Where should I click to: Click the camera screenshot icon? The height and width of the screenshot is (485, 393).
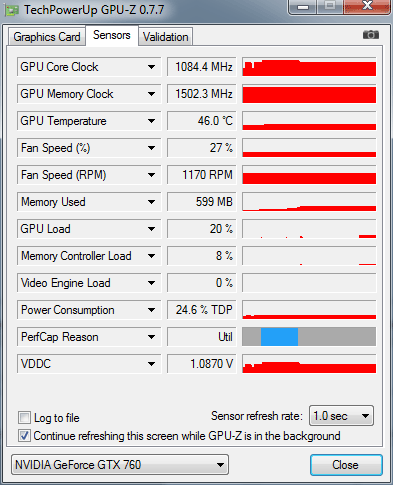pos(371,35)
